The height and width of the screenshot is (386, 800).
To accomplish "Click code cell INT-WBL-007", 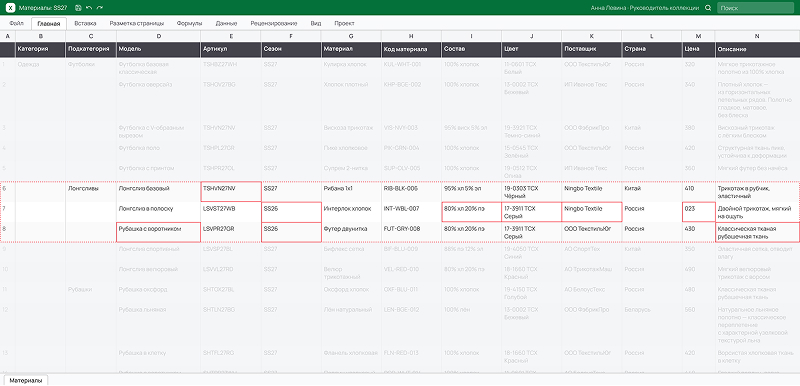I will 411,212.
